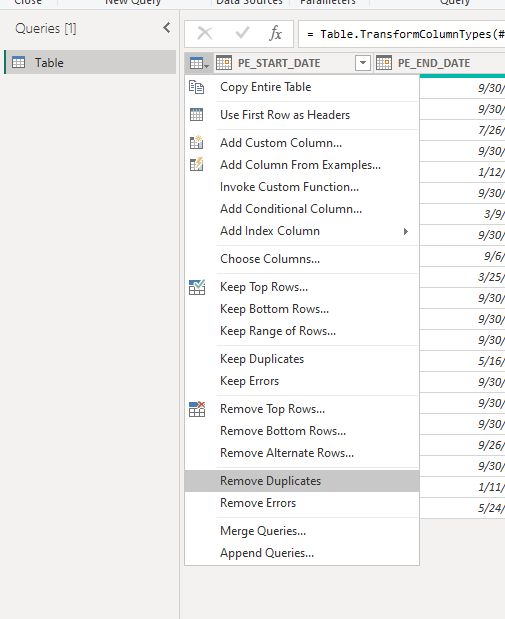Image resolution: width=505 pixels, height=619 pixels.
Task: Click the PE_START_DATE data type icon
Action: pyautogui.click(x=224, y=63)
